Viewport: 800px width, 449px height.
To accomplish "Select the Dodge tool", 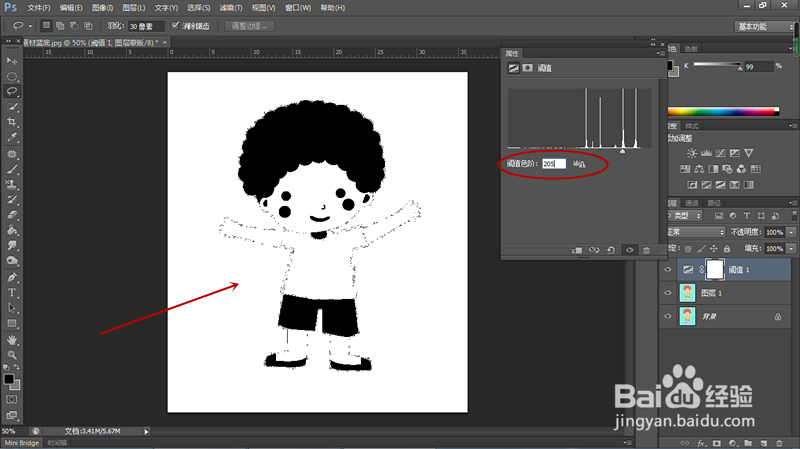I will (x=12, y=261).
